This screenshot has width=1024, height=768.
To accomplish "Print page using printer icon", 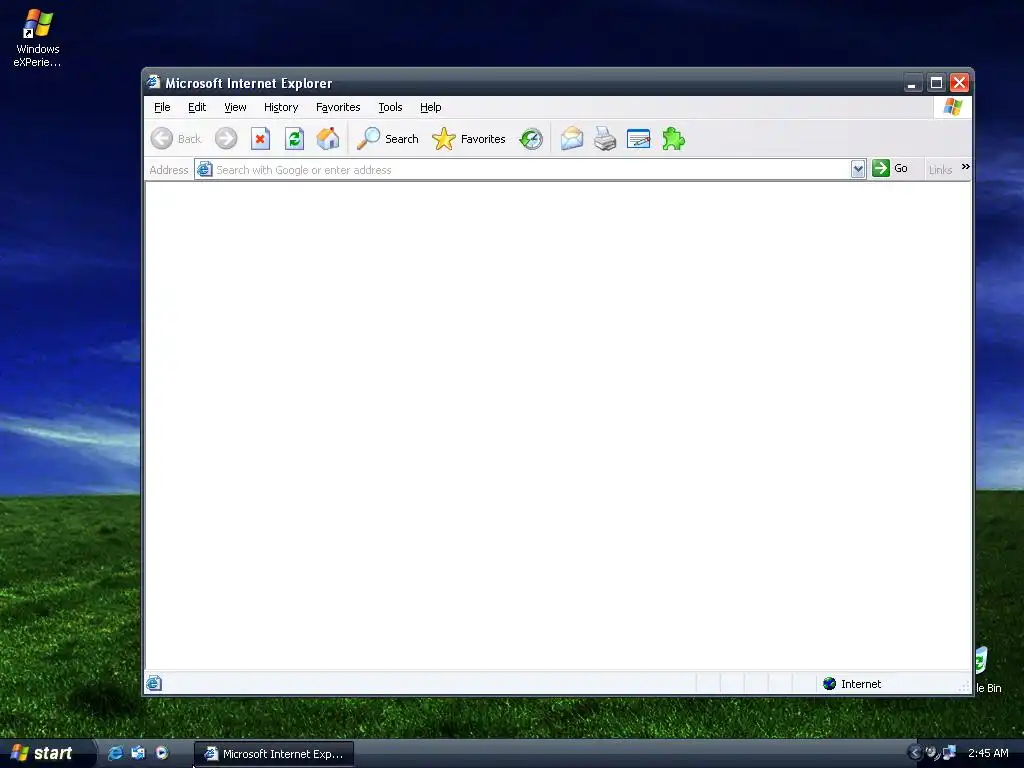I will coord(605,138).
